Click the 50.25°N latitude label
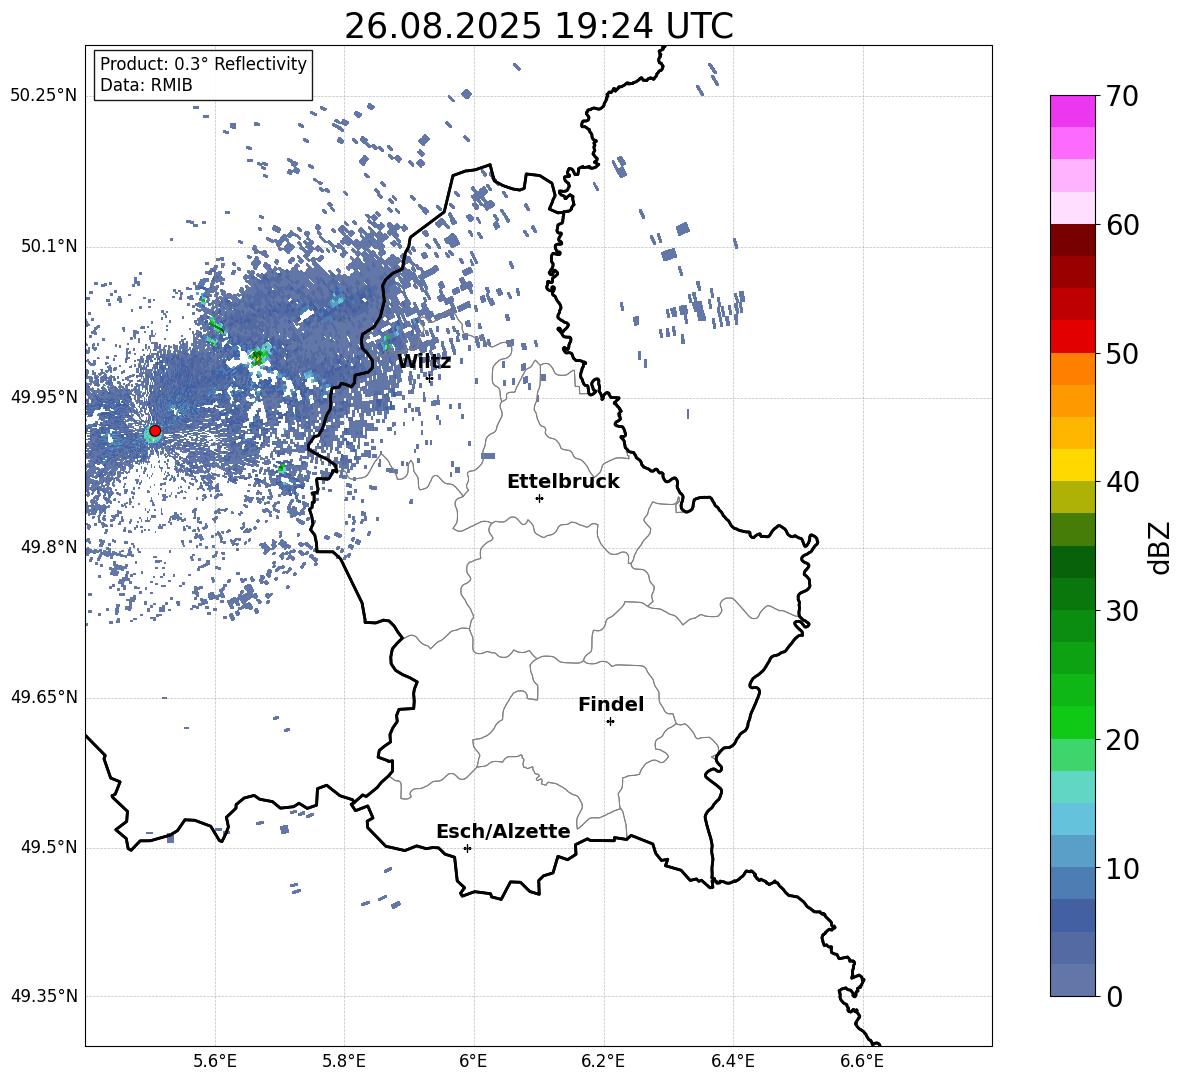The image size is (1184, 1081). coord(44,96)
